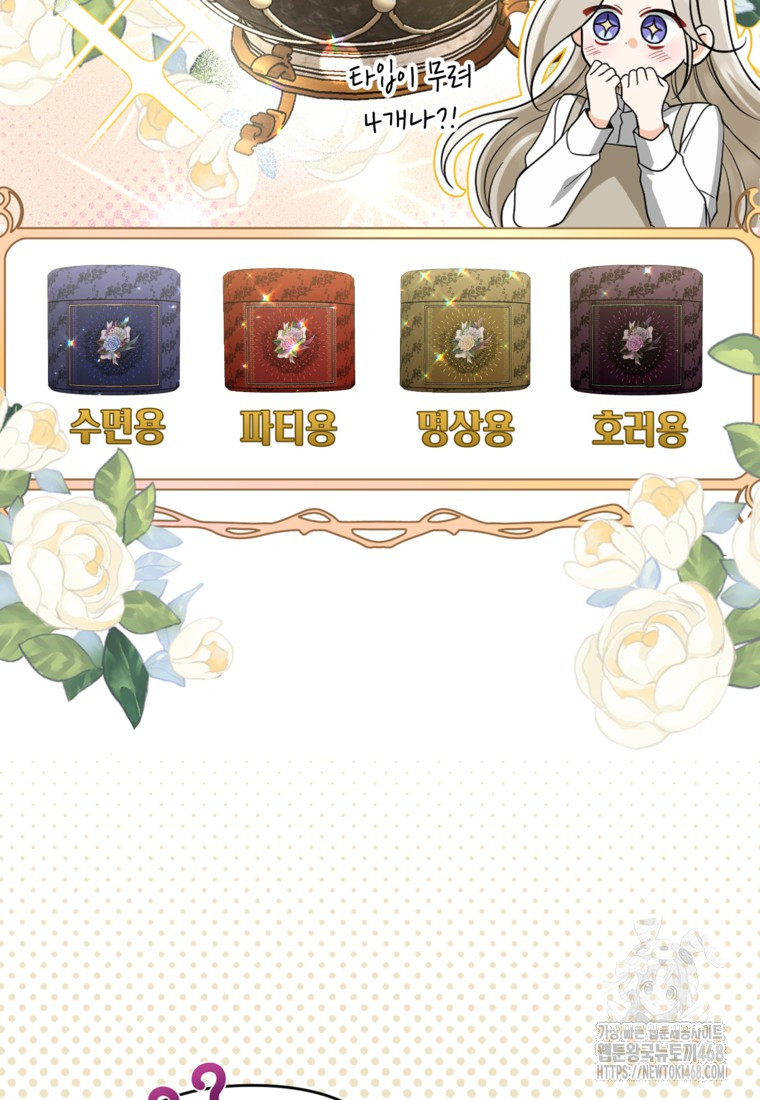760x1100 pixels.
Task: Click the NEWTOKI468.COM watermark URL
Action: click(662, 1071)
